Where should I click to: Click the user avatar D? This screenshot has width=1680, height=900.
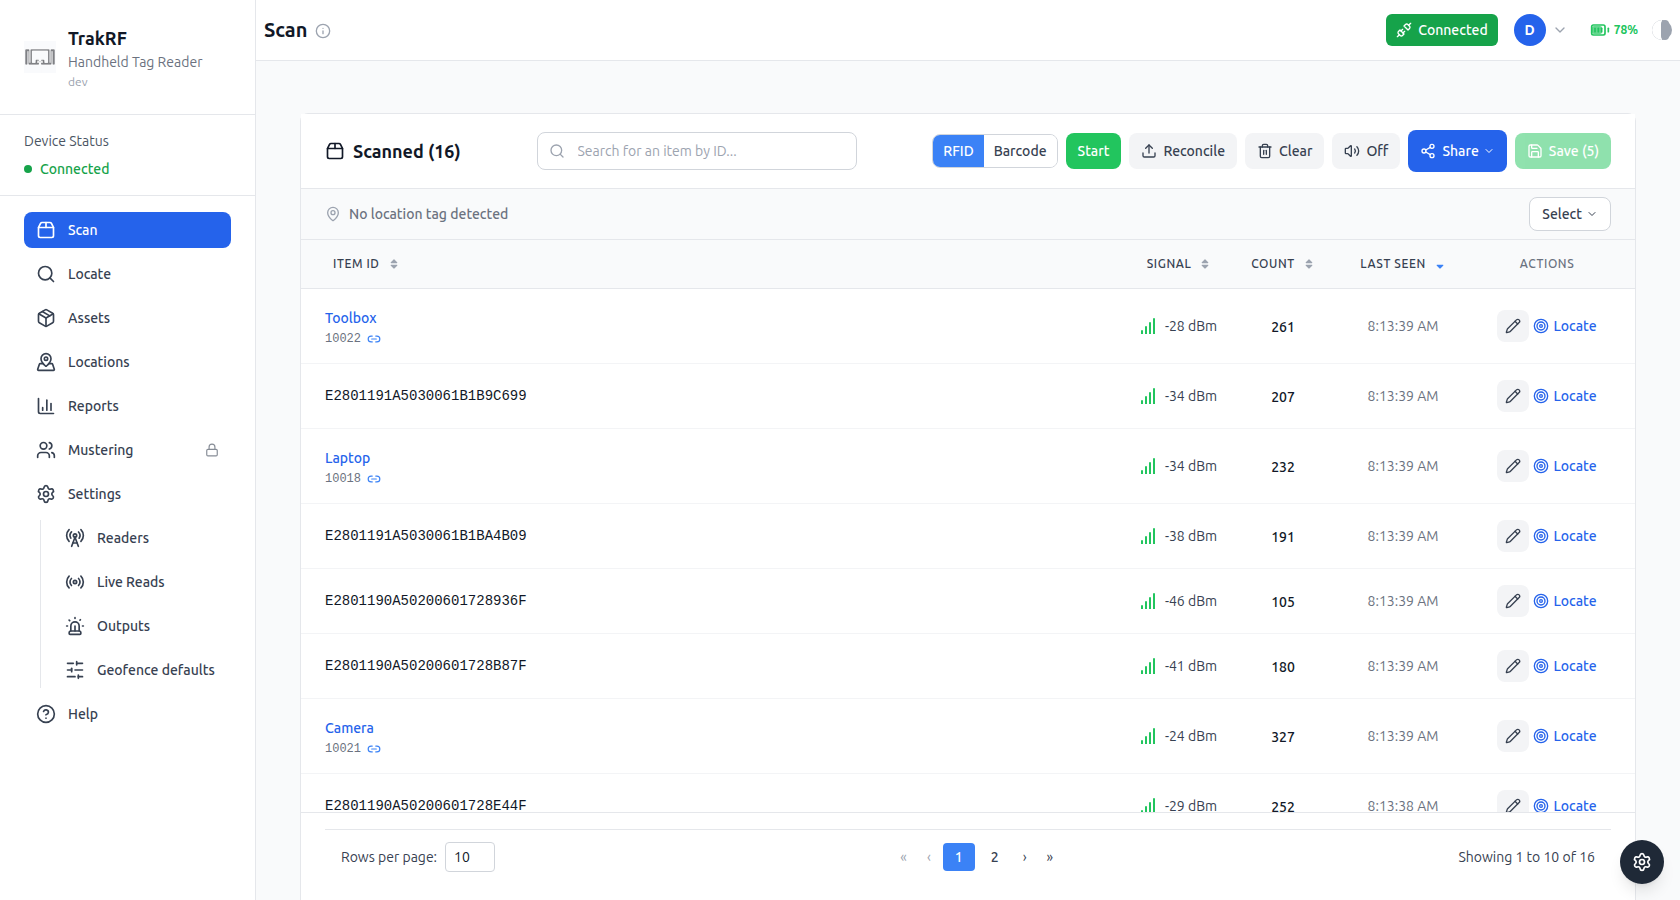coord(1529,30)
